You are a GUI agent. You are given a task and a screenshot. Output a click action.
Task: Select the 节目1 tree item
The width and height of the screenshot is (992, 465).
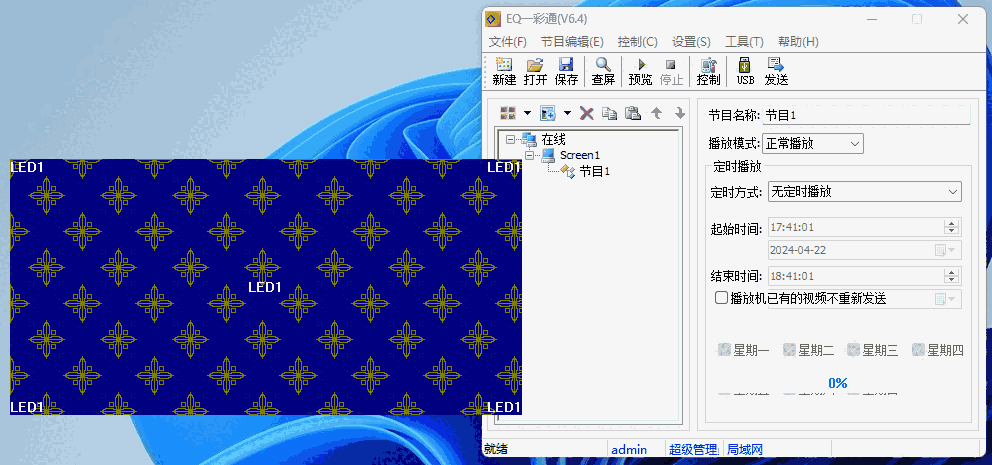point(595,171)
